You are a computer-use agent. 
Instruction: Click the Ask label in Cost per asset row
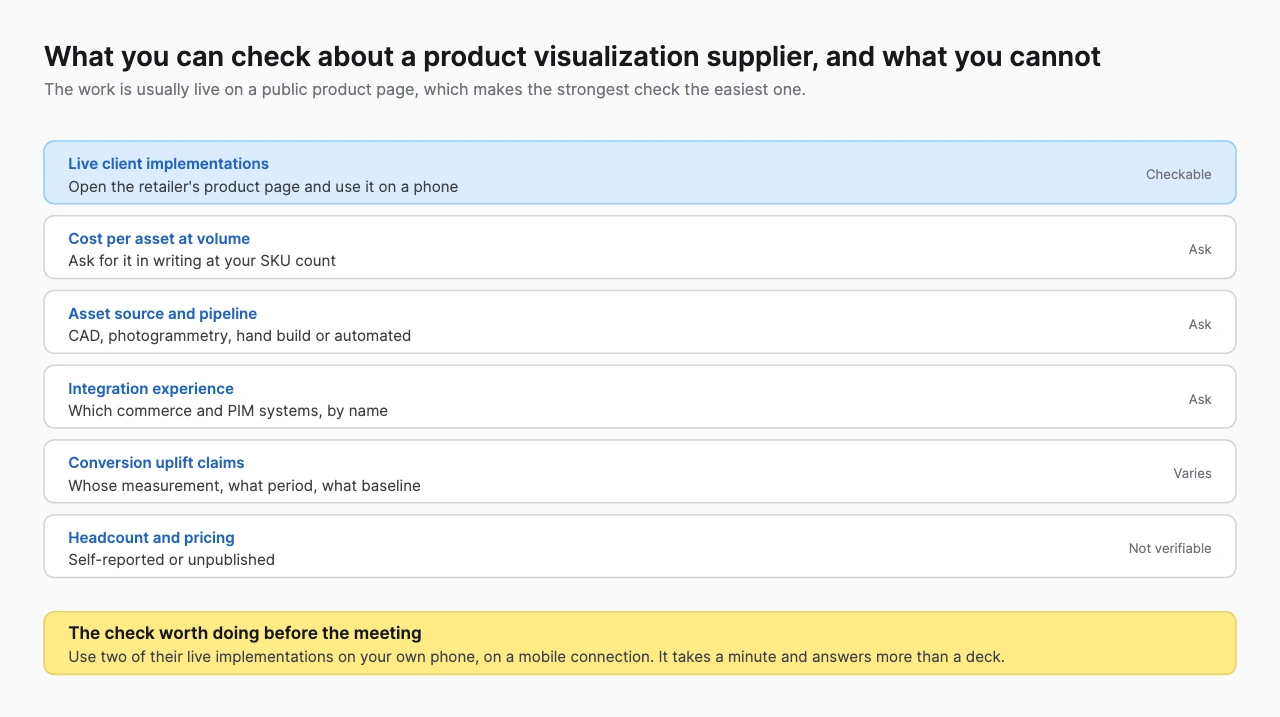[x=1200, y=249]
